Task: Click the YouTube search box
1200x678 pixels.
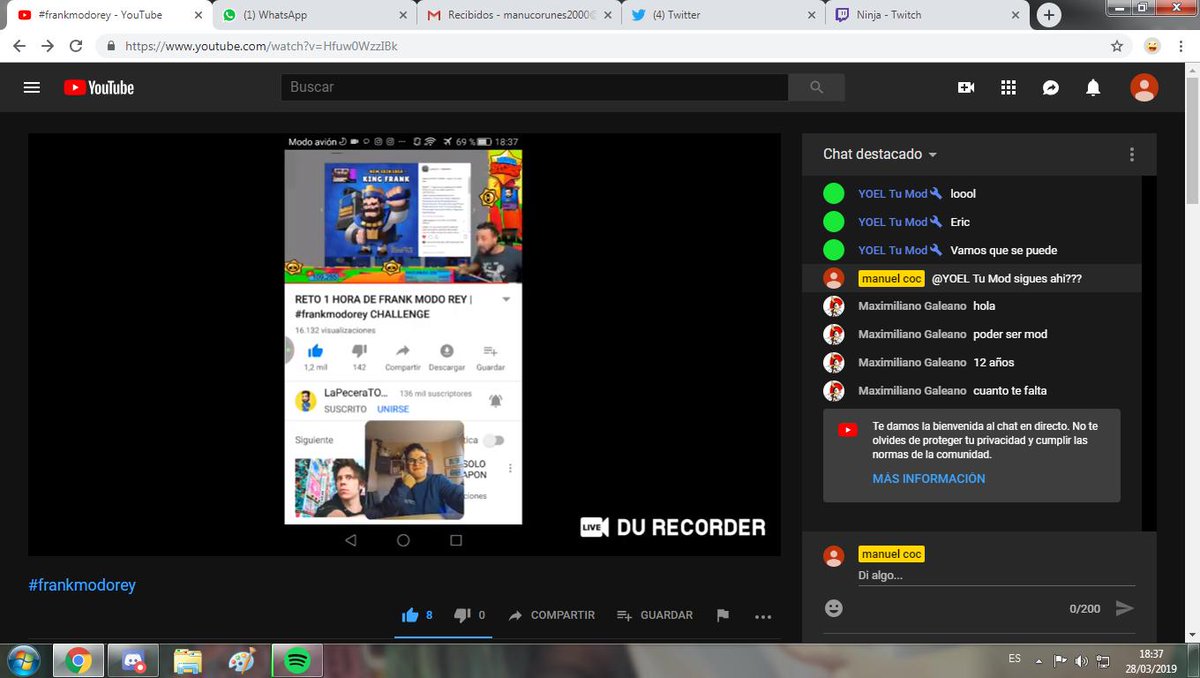Action: pos(534,87)
